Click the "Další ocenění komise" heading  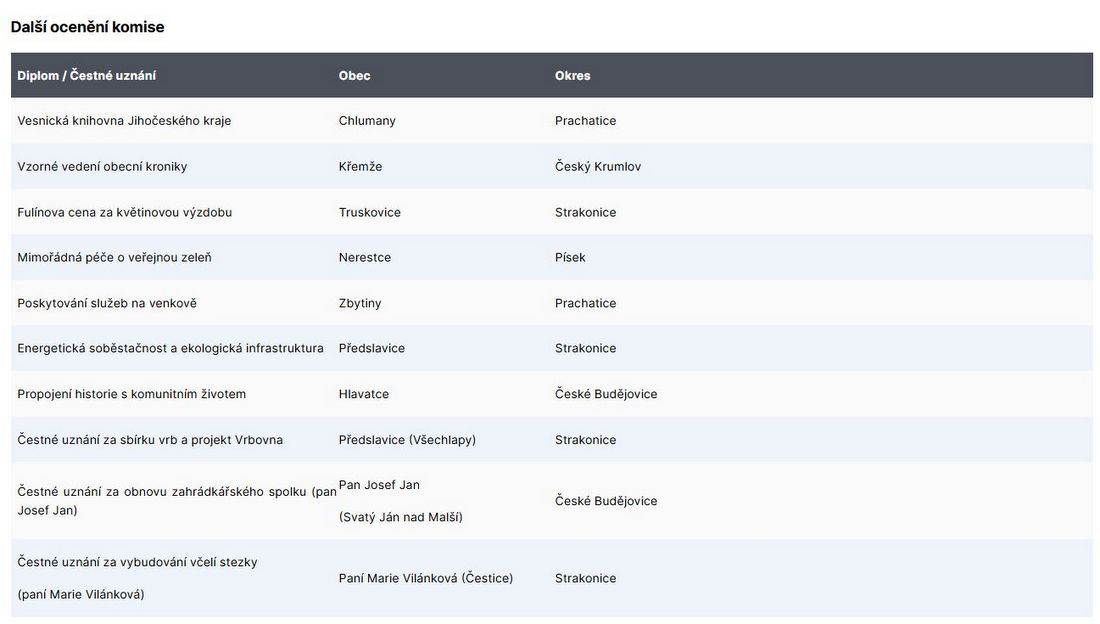pyautogui.click(x=87, y=27)
